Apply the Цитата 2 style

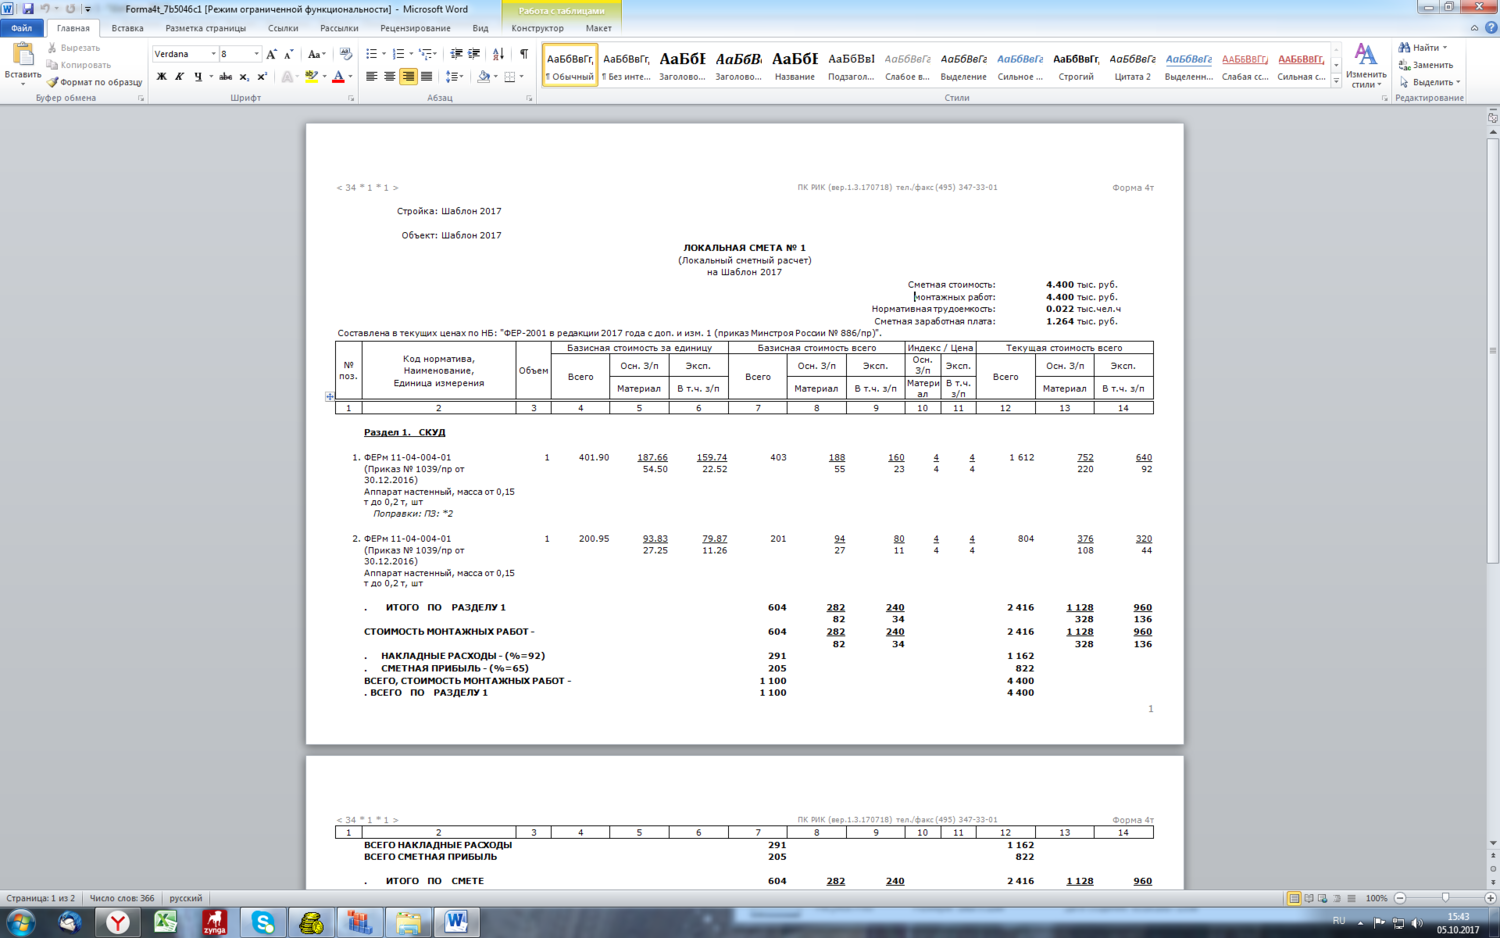[1132, 65]
